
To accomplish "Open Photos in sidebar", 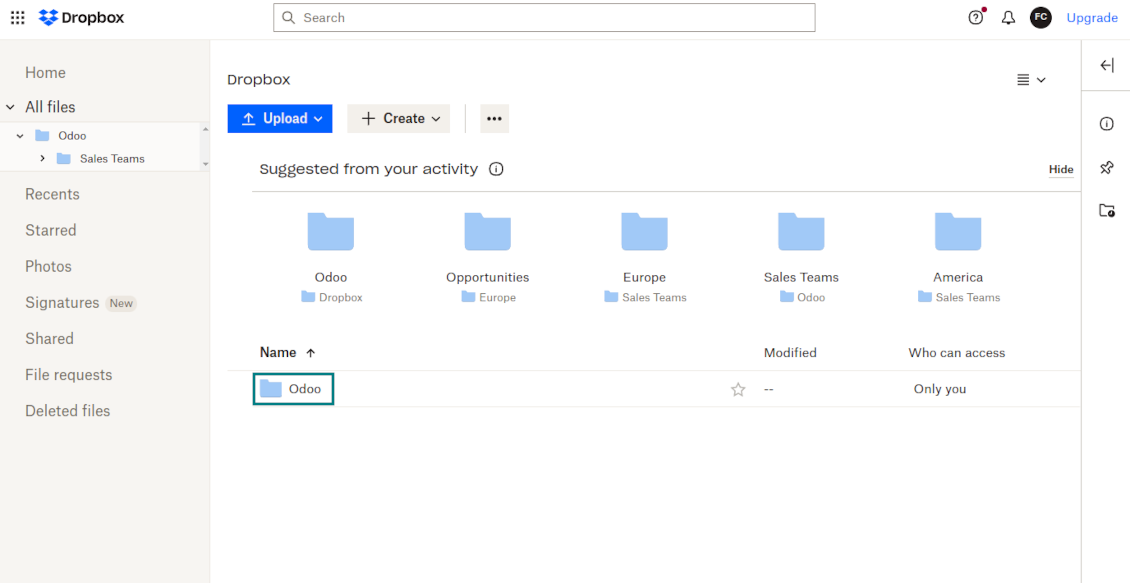I will pyautogui.click(x=48, y=266).
